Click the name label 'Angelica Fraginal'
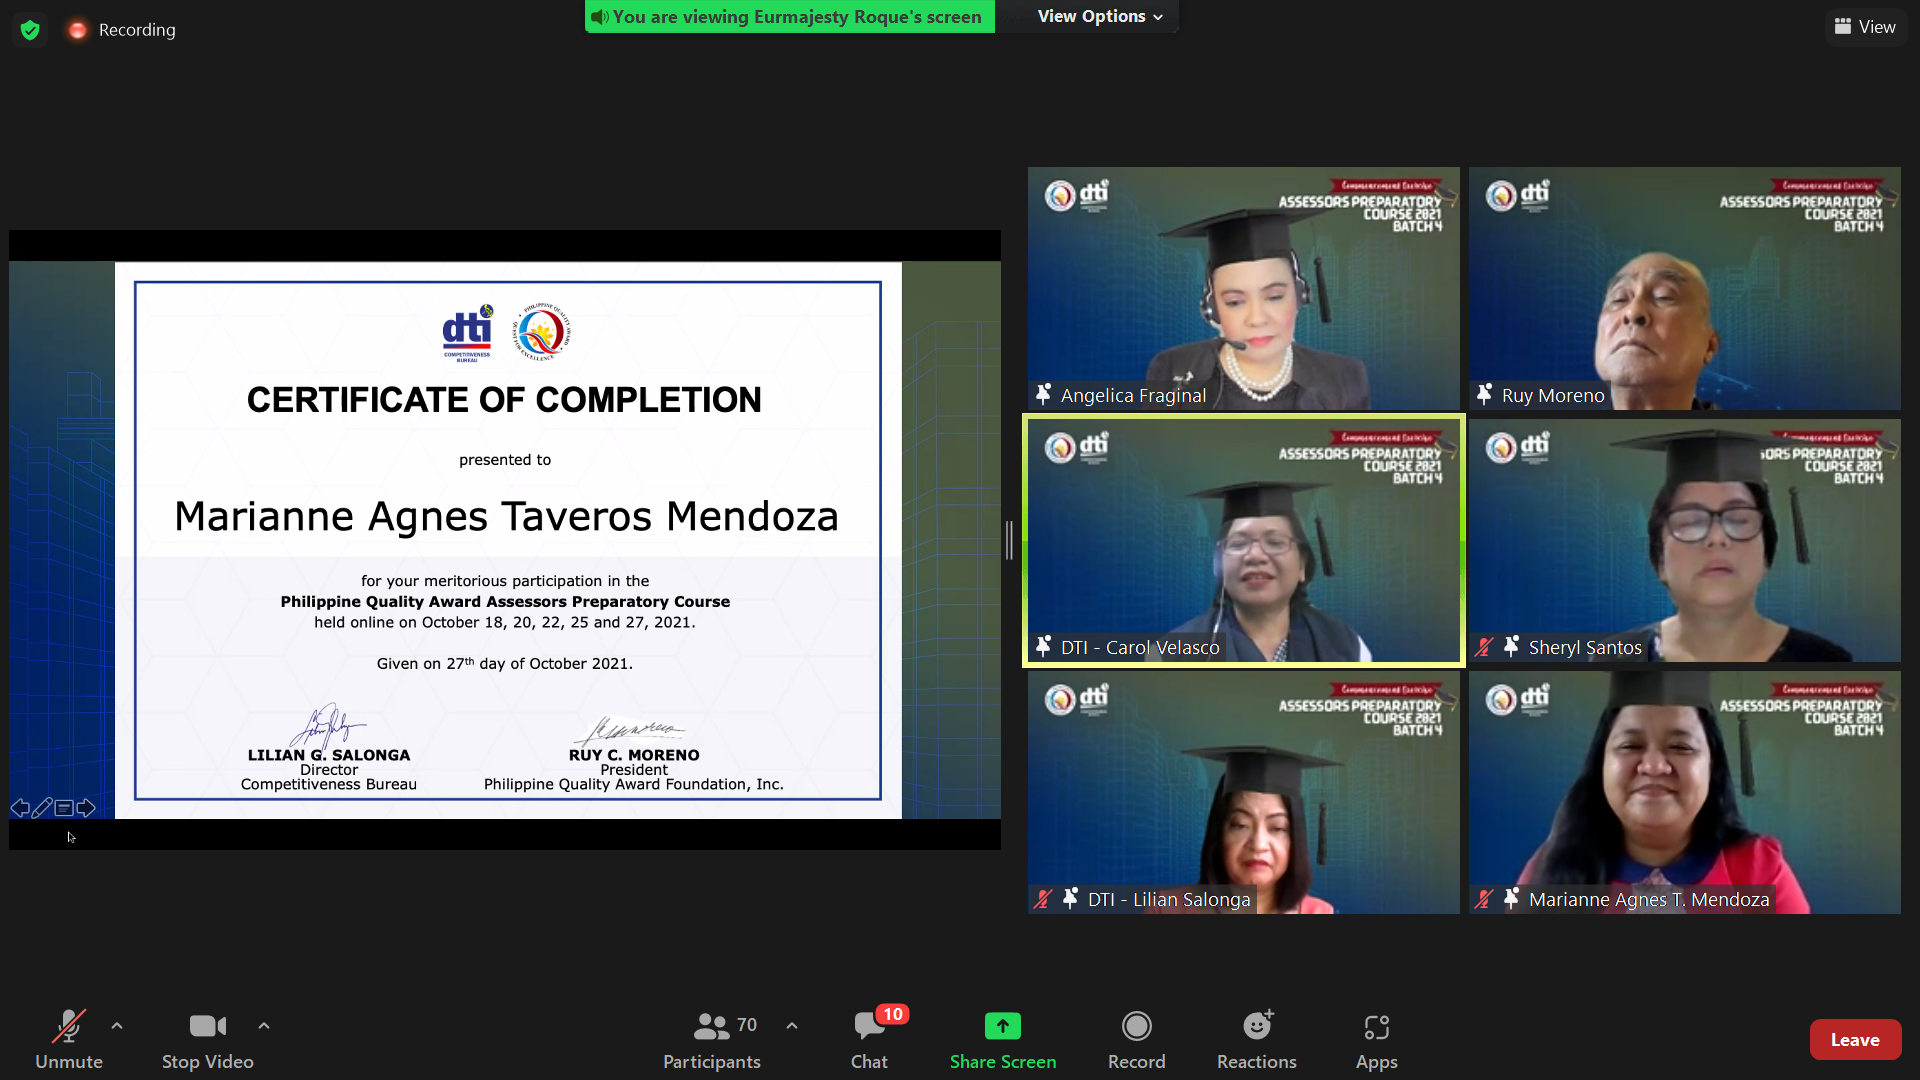Viewport: 1920px width, 1080px height. [1133, 396]
